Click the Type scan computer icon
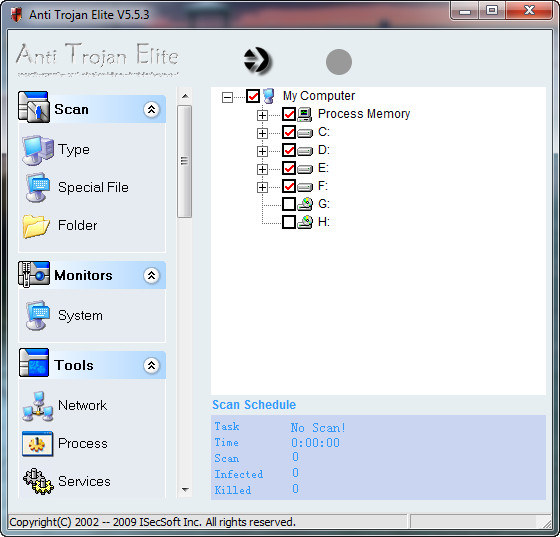Screen dimensions: 560x537 [38, 150]
